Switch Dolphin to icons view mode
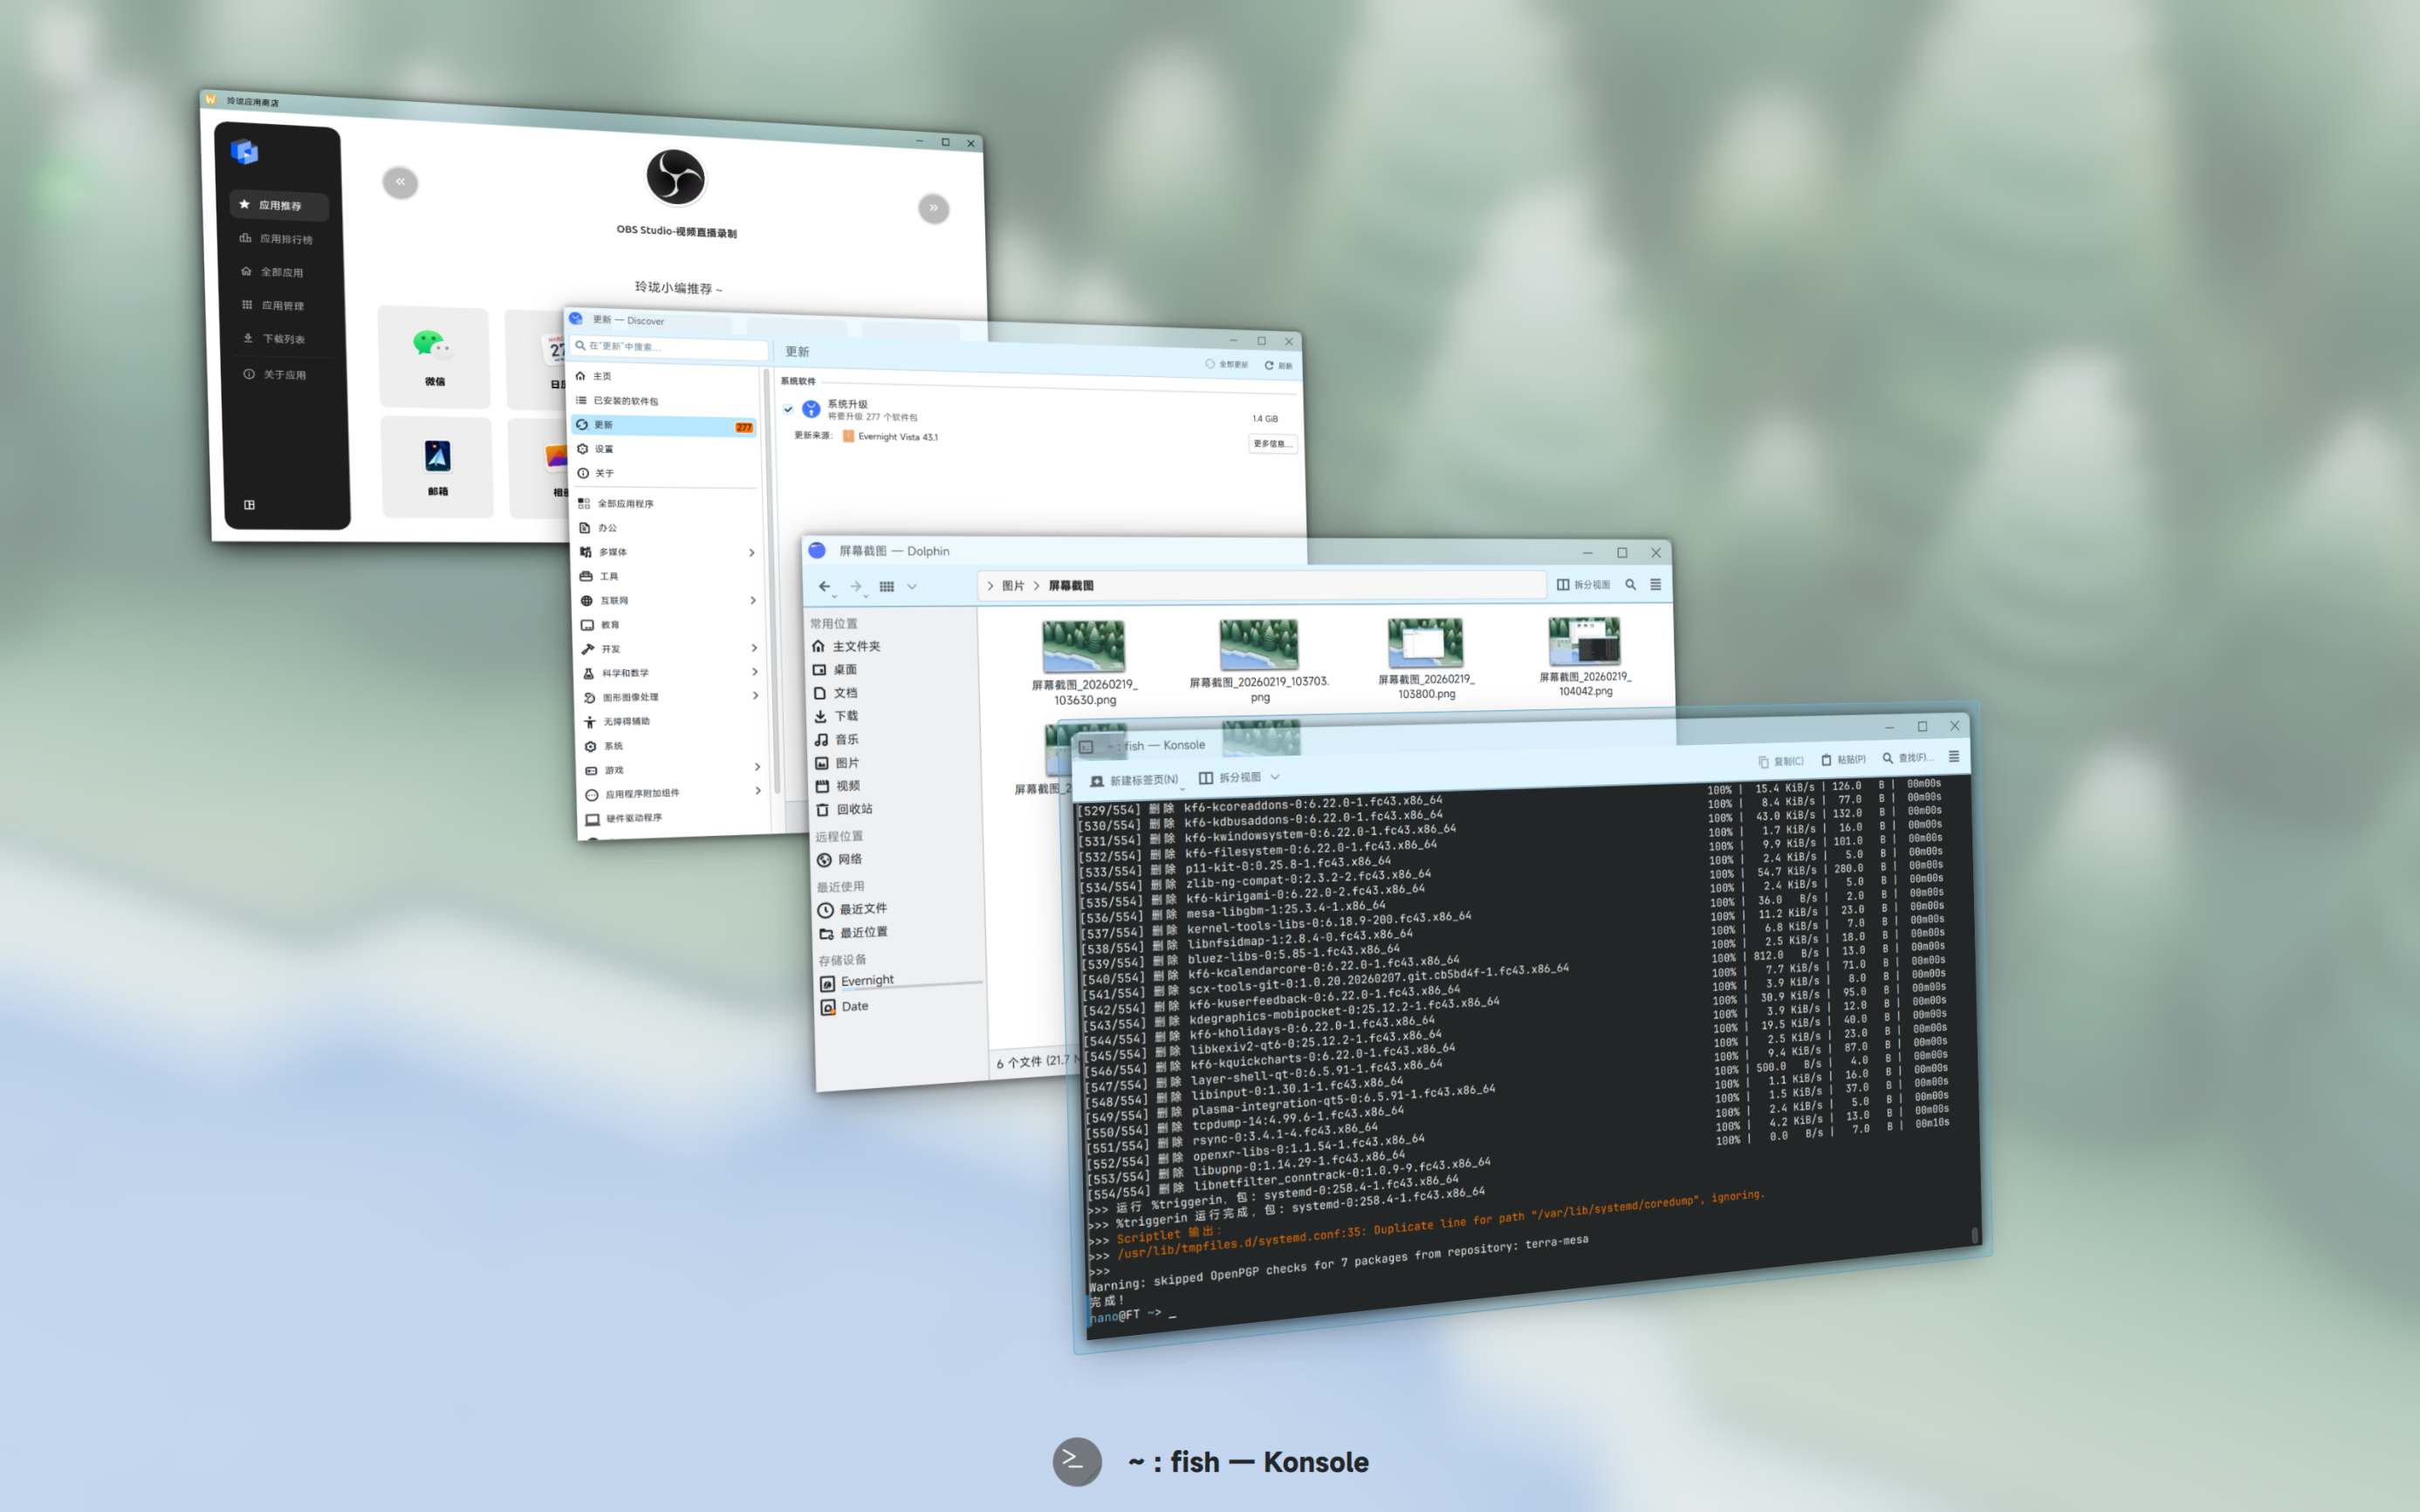 tap(886, 587)
